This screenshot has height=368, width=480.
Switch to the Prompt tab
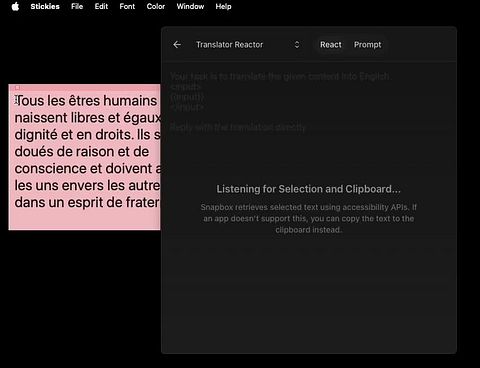pos(367,45)
